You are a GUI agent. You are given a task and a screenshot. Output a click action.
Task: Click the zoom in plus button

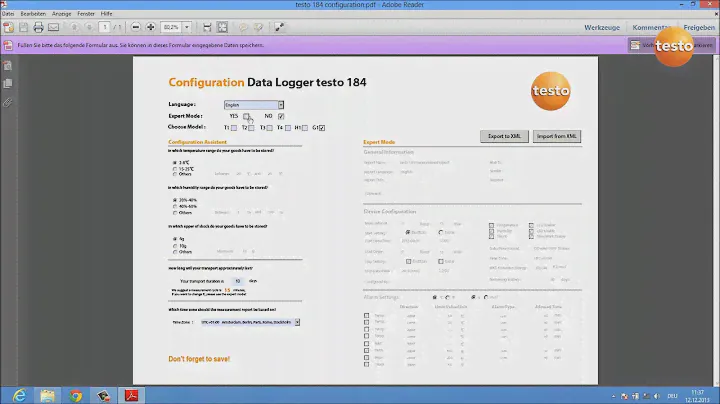150,26
